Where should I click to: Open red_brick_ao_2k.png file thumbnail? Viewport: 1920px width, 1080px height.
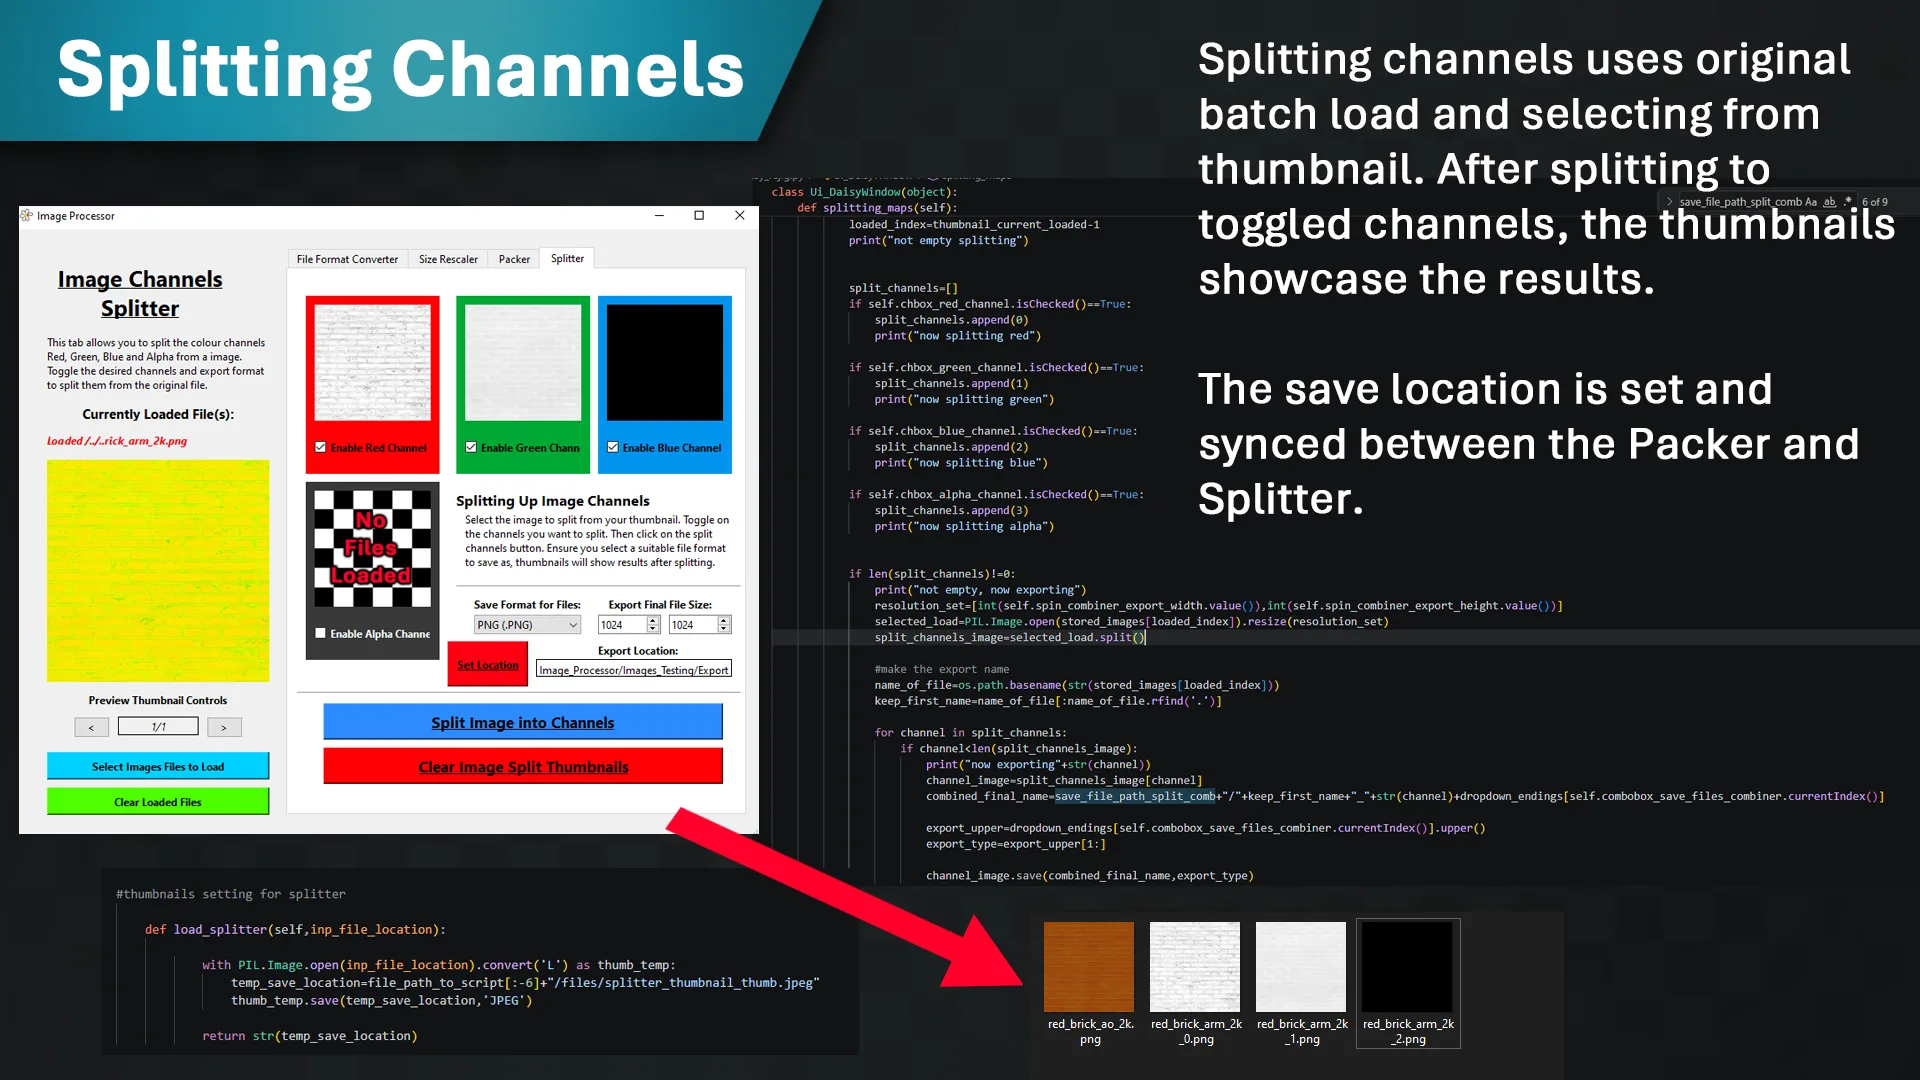pyautogui.click(x=1089, y=967)
